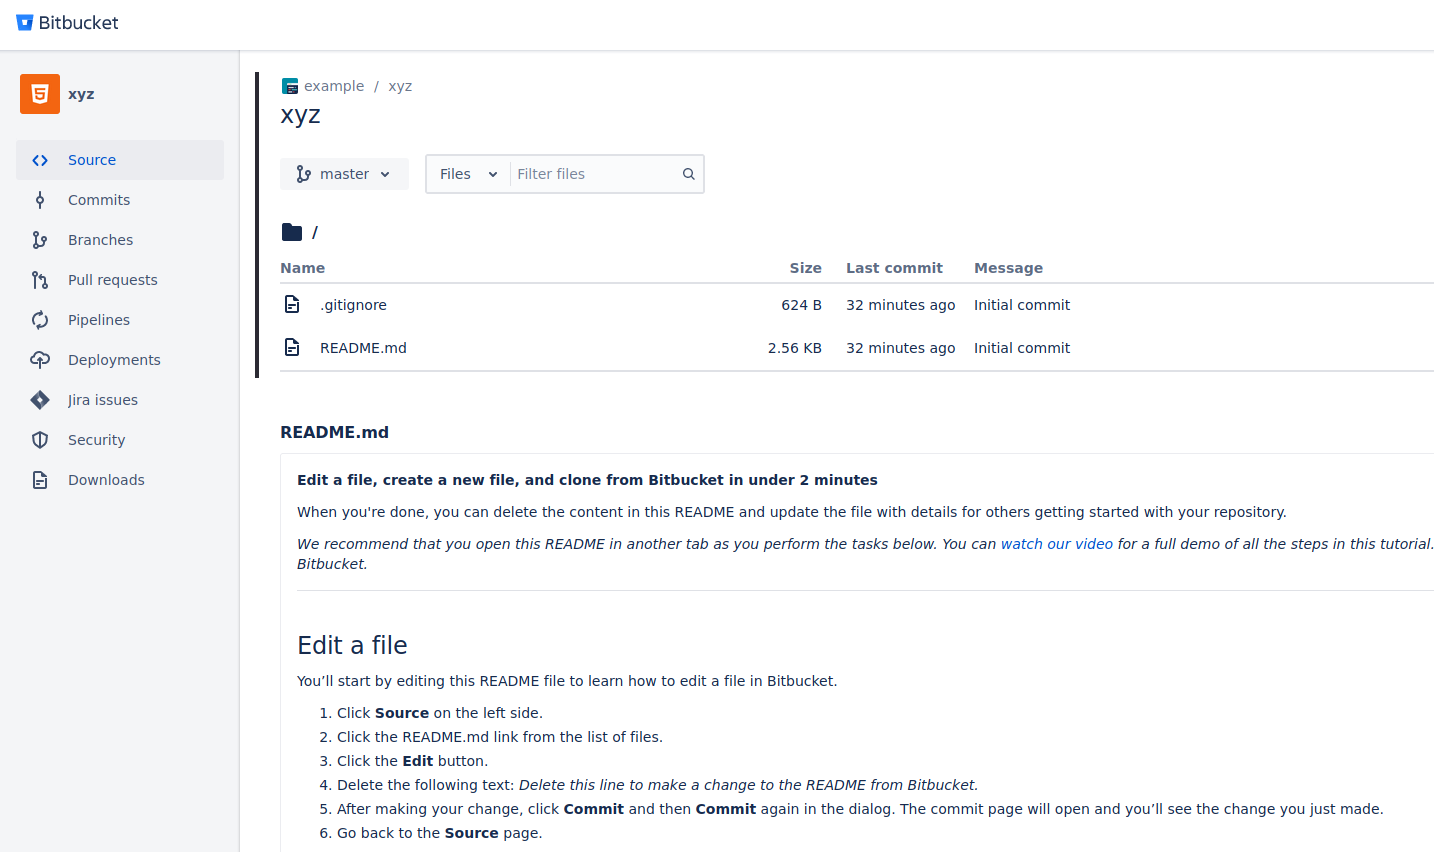Click the Last commit column header

tap(894, 268)
